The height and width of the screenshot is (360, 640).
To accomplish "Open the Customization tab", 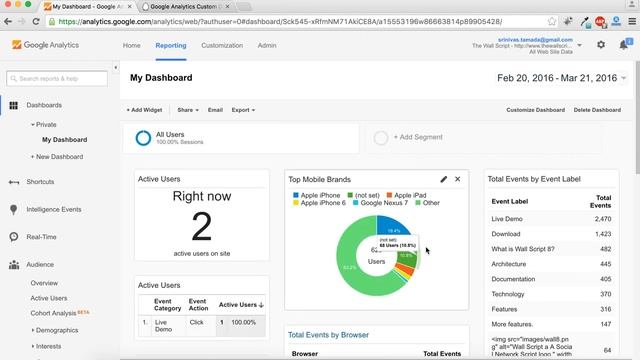I will click(222, 45).
